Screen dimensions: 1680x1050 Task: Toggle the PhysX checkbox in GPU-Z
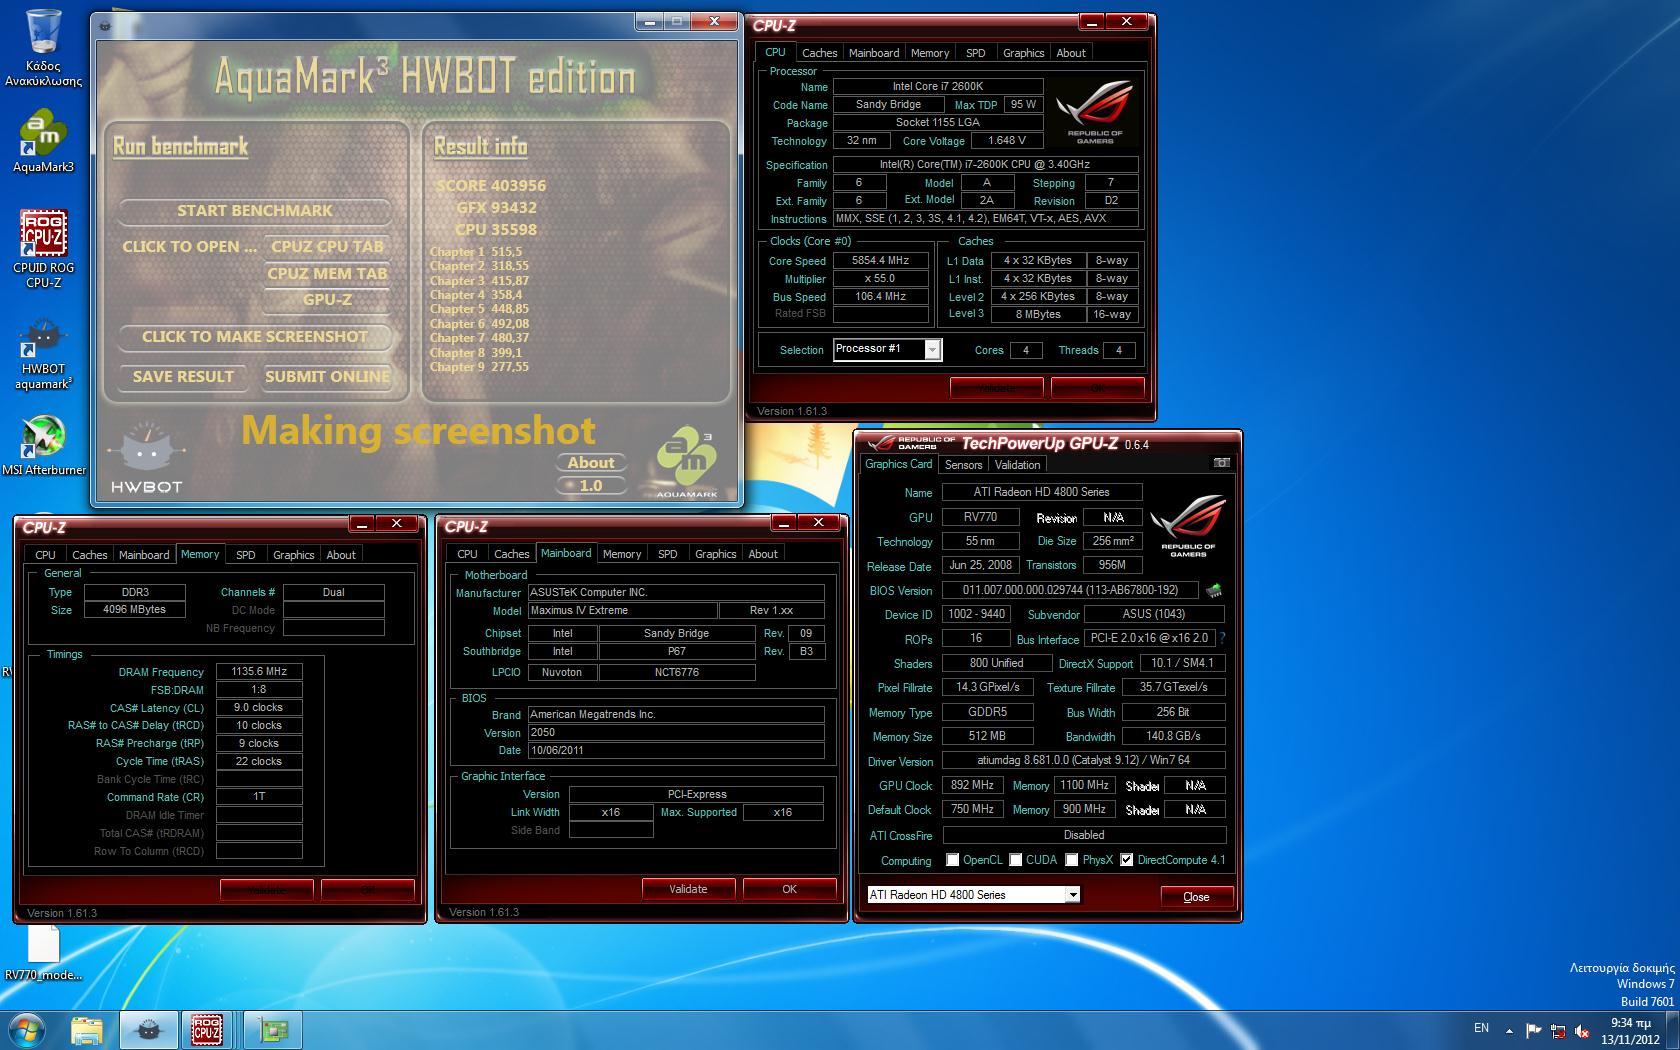point(1071,860)
